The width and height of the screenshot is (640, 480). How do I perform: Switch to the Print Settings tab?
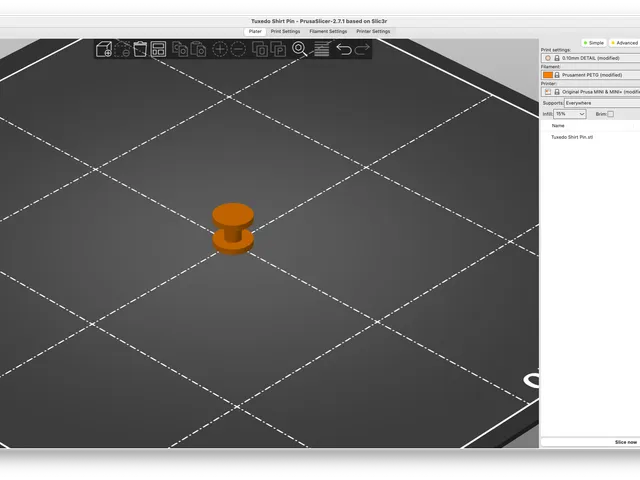[x=285, y=31]
